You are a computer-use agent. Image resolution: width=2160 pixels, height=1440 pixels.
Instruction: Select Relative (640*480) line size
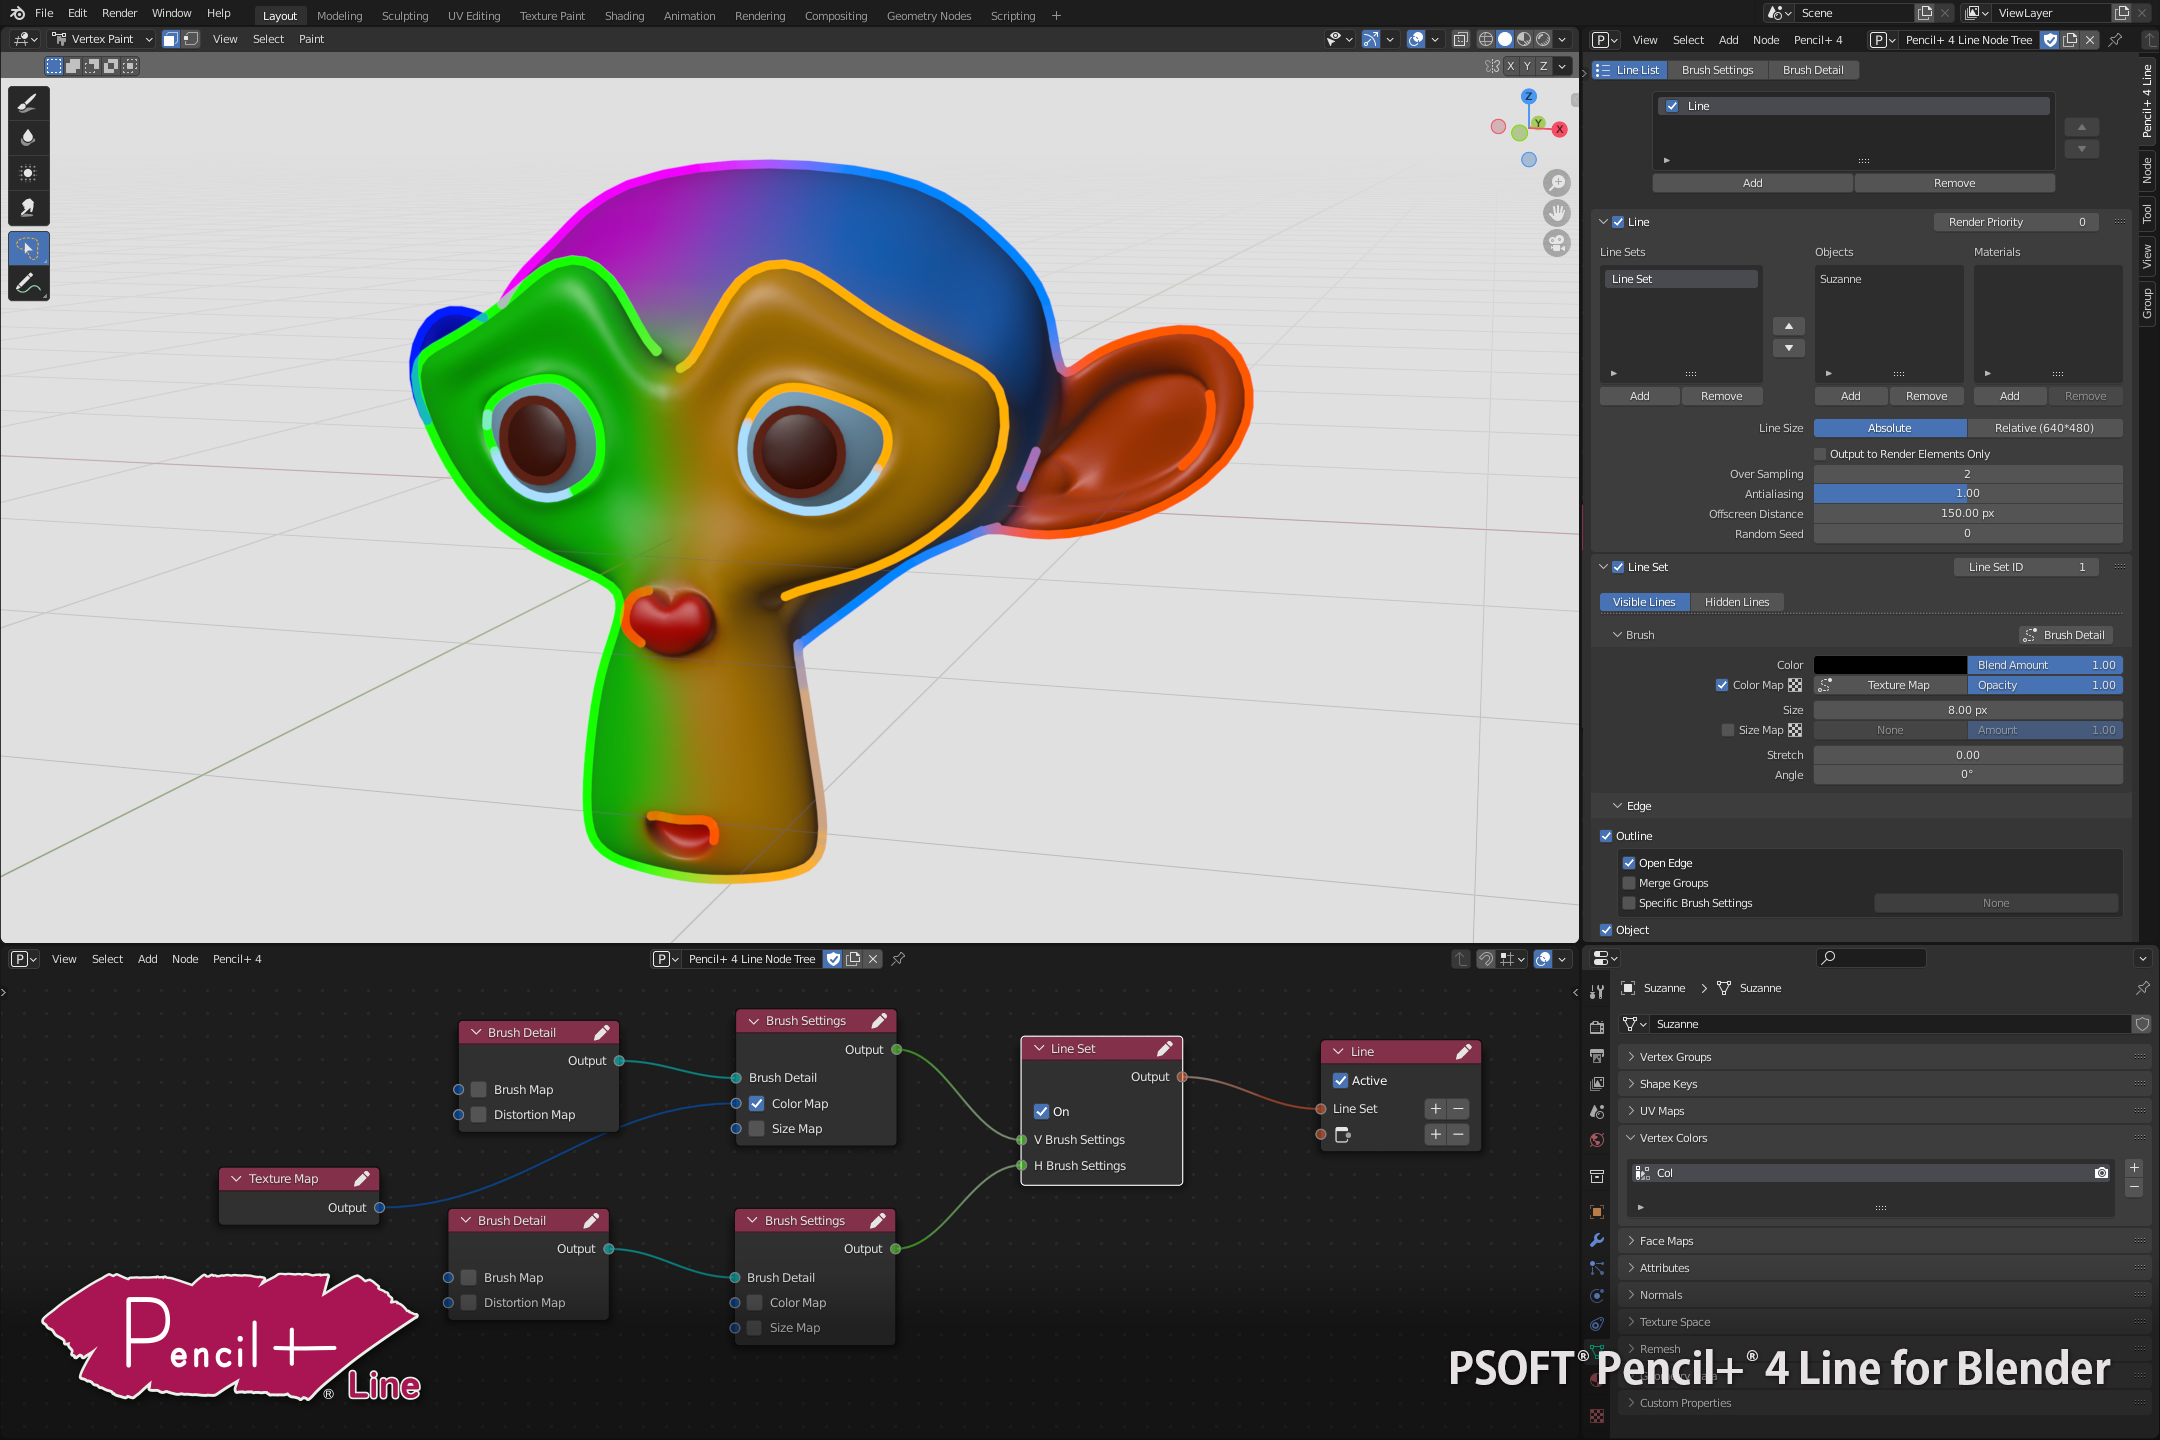tap(2043, 428)
